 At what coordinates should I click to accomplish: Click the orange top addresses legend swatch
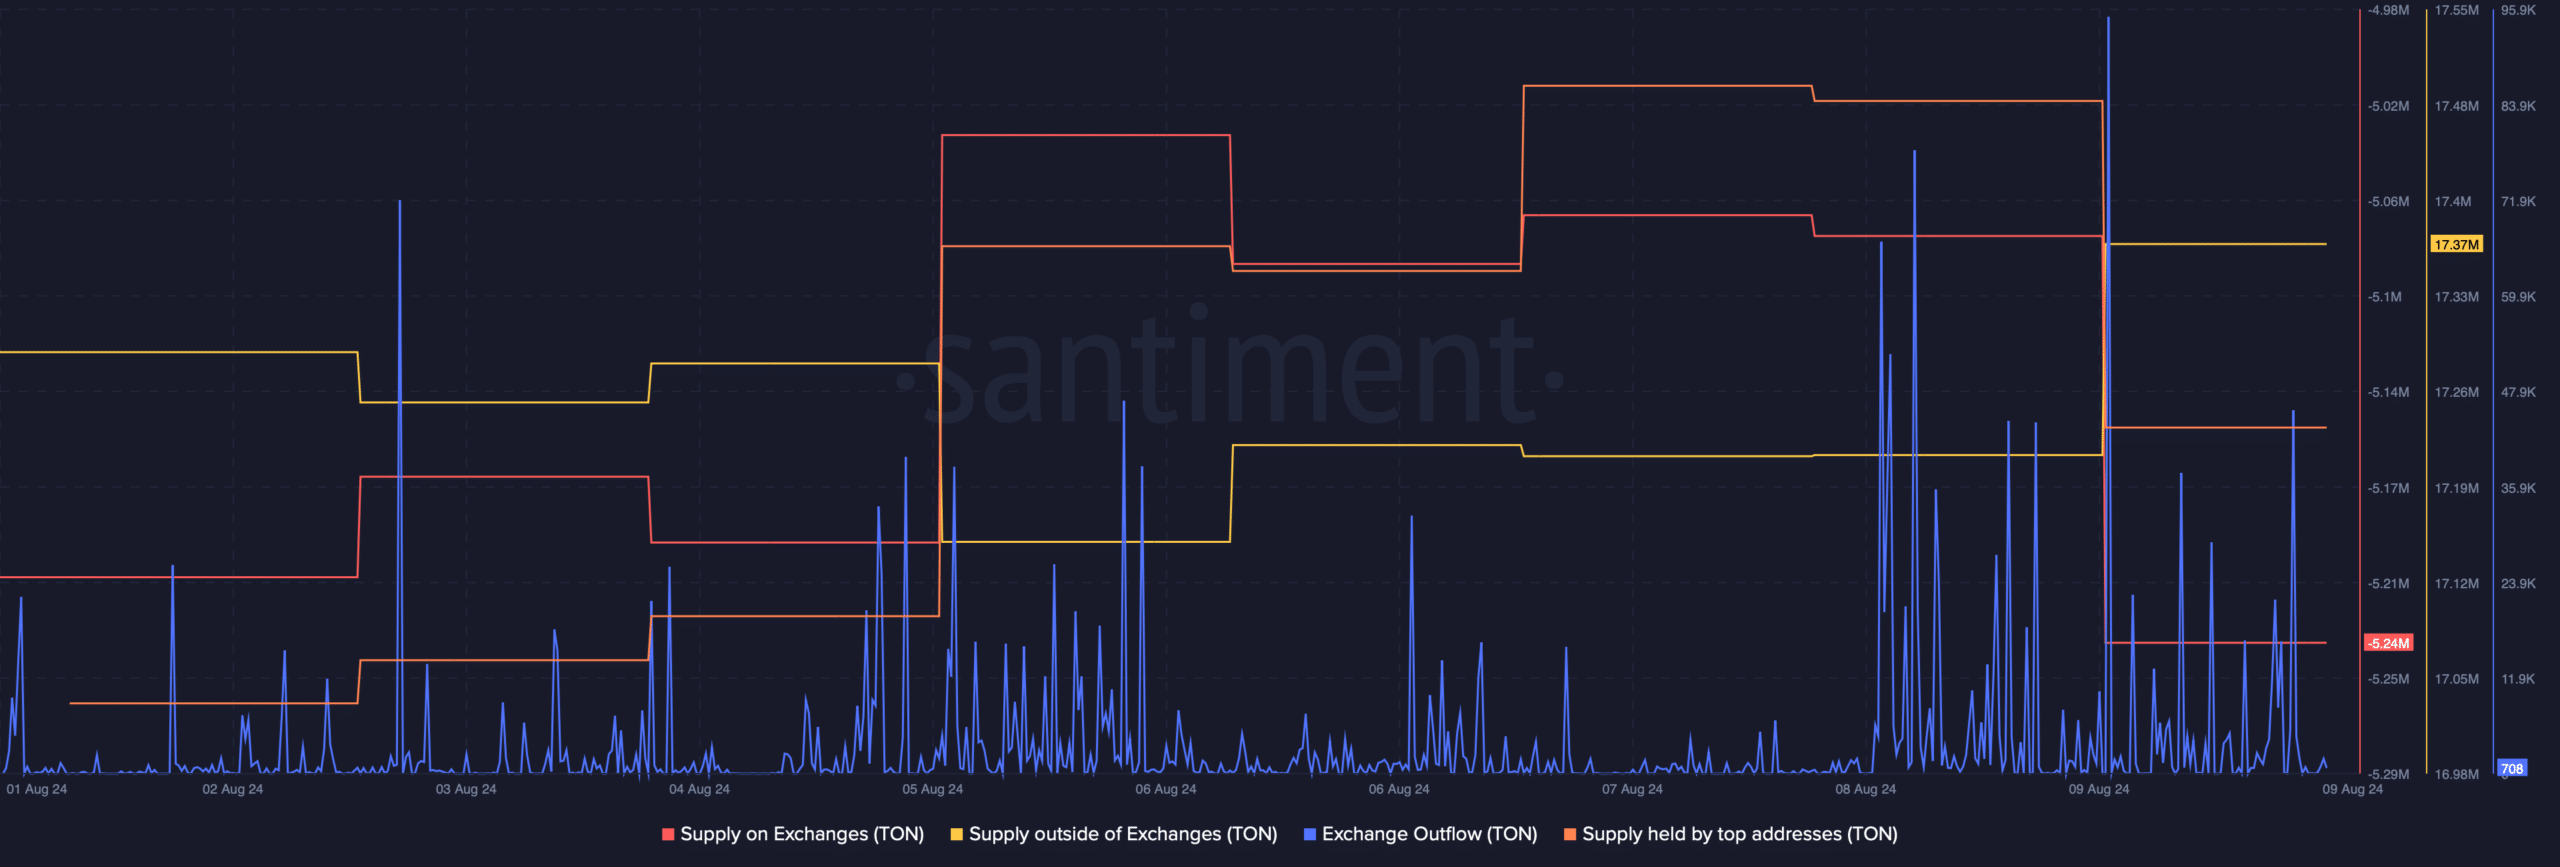tap(1570, 834)
